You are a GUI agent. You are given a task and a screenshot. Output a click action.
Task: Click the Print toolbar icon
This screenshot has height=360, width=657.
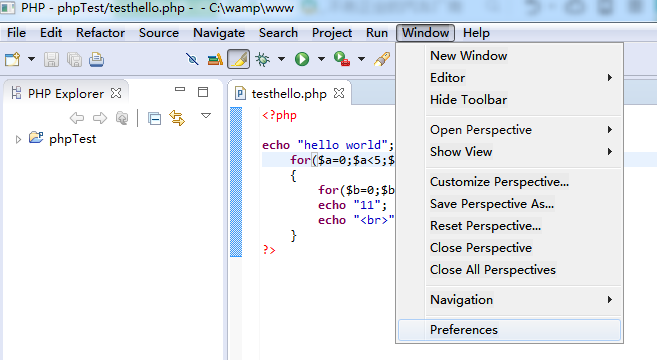pos(96,60)
